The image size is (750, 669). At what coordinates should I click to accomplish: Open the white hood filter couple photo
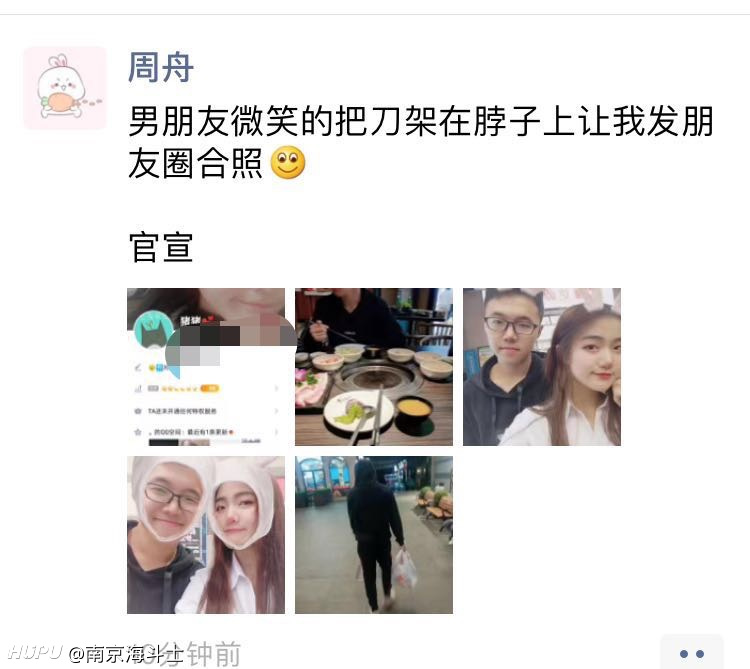[206, 535]
